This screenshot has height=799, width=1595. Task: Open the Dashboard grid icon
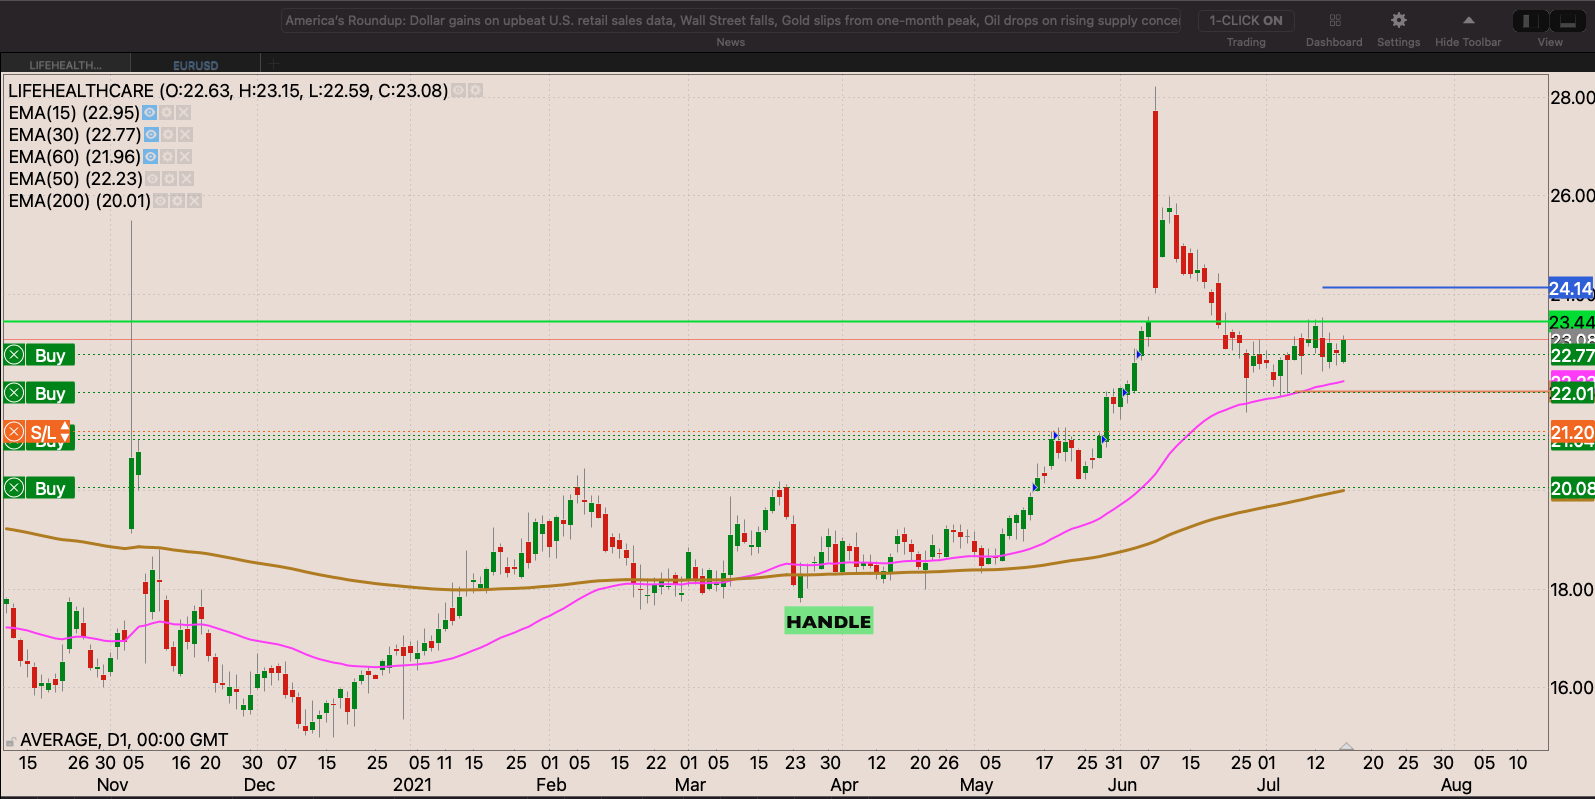click(1334, 21)
